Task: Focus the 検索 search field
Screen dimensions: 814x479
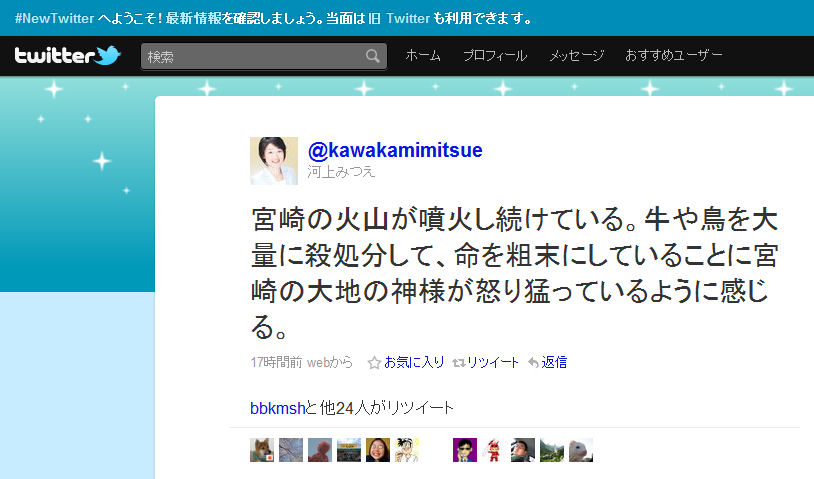Action: click(264, 56)
